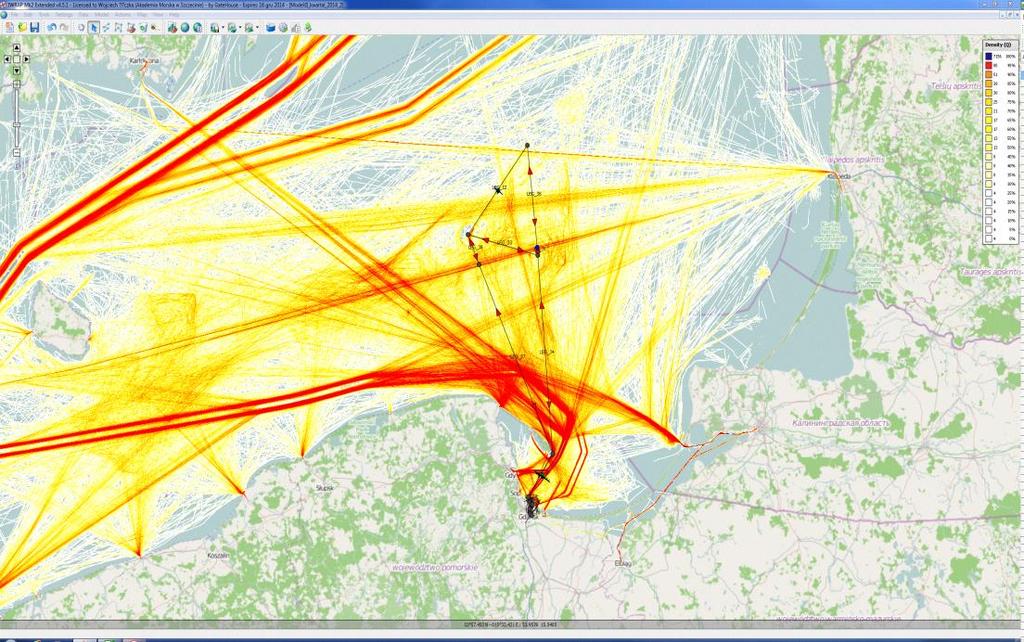Click the Redo arrow icon

[x=64, y=27]
